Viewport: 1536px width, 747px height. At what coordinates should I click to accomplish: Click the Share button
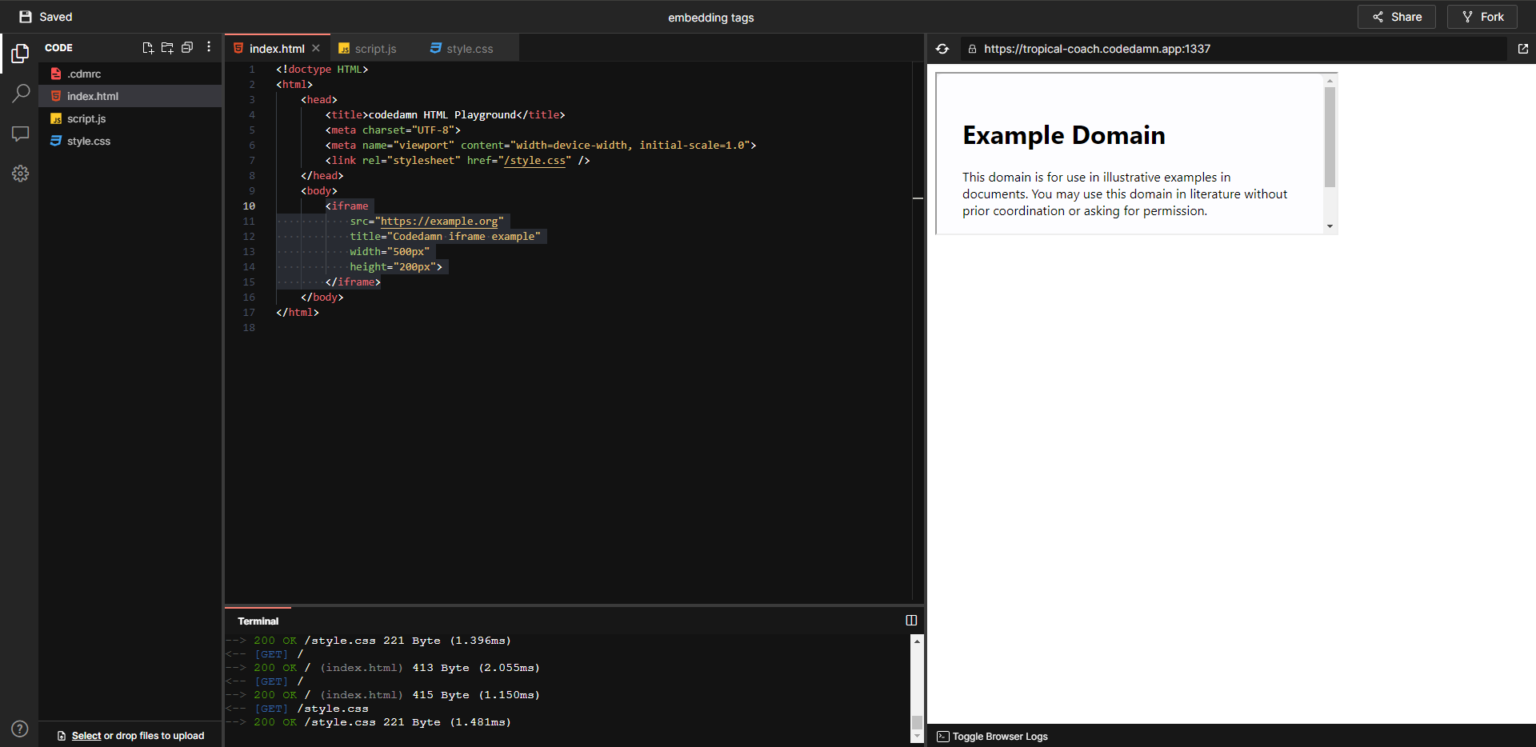click(x=1396, y=16)
